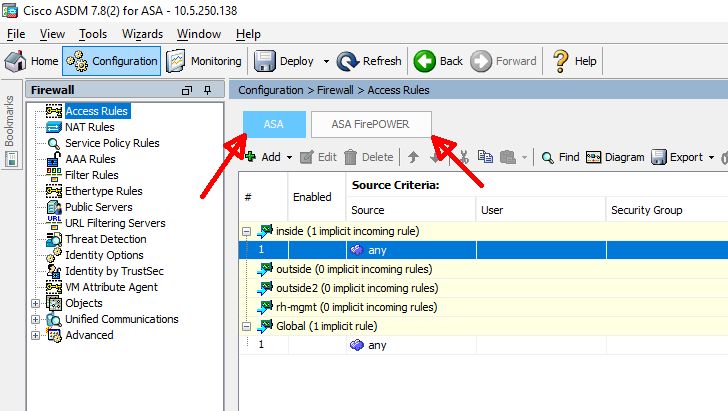728x411 pixels.
Task: Restore the Firewall panel with float icon
Action: point(187,90)
